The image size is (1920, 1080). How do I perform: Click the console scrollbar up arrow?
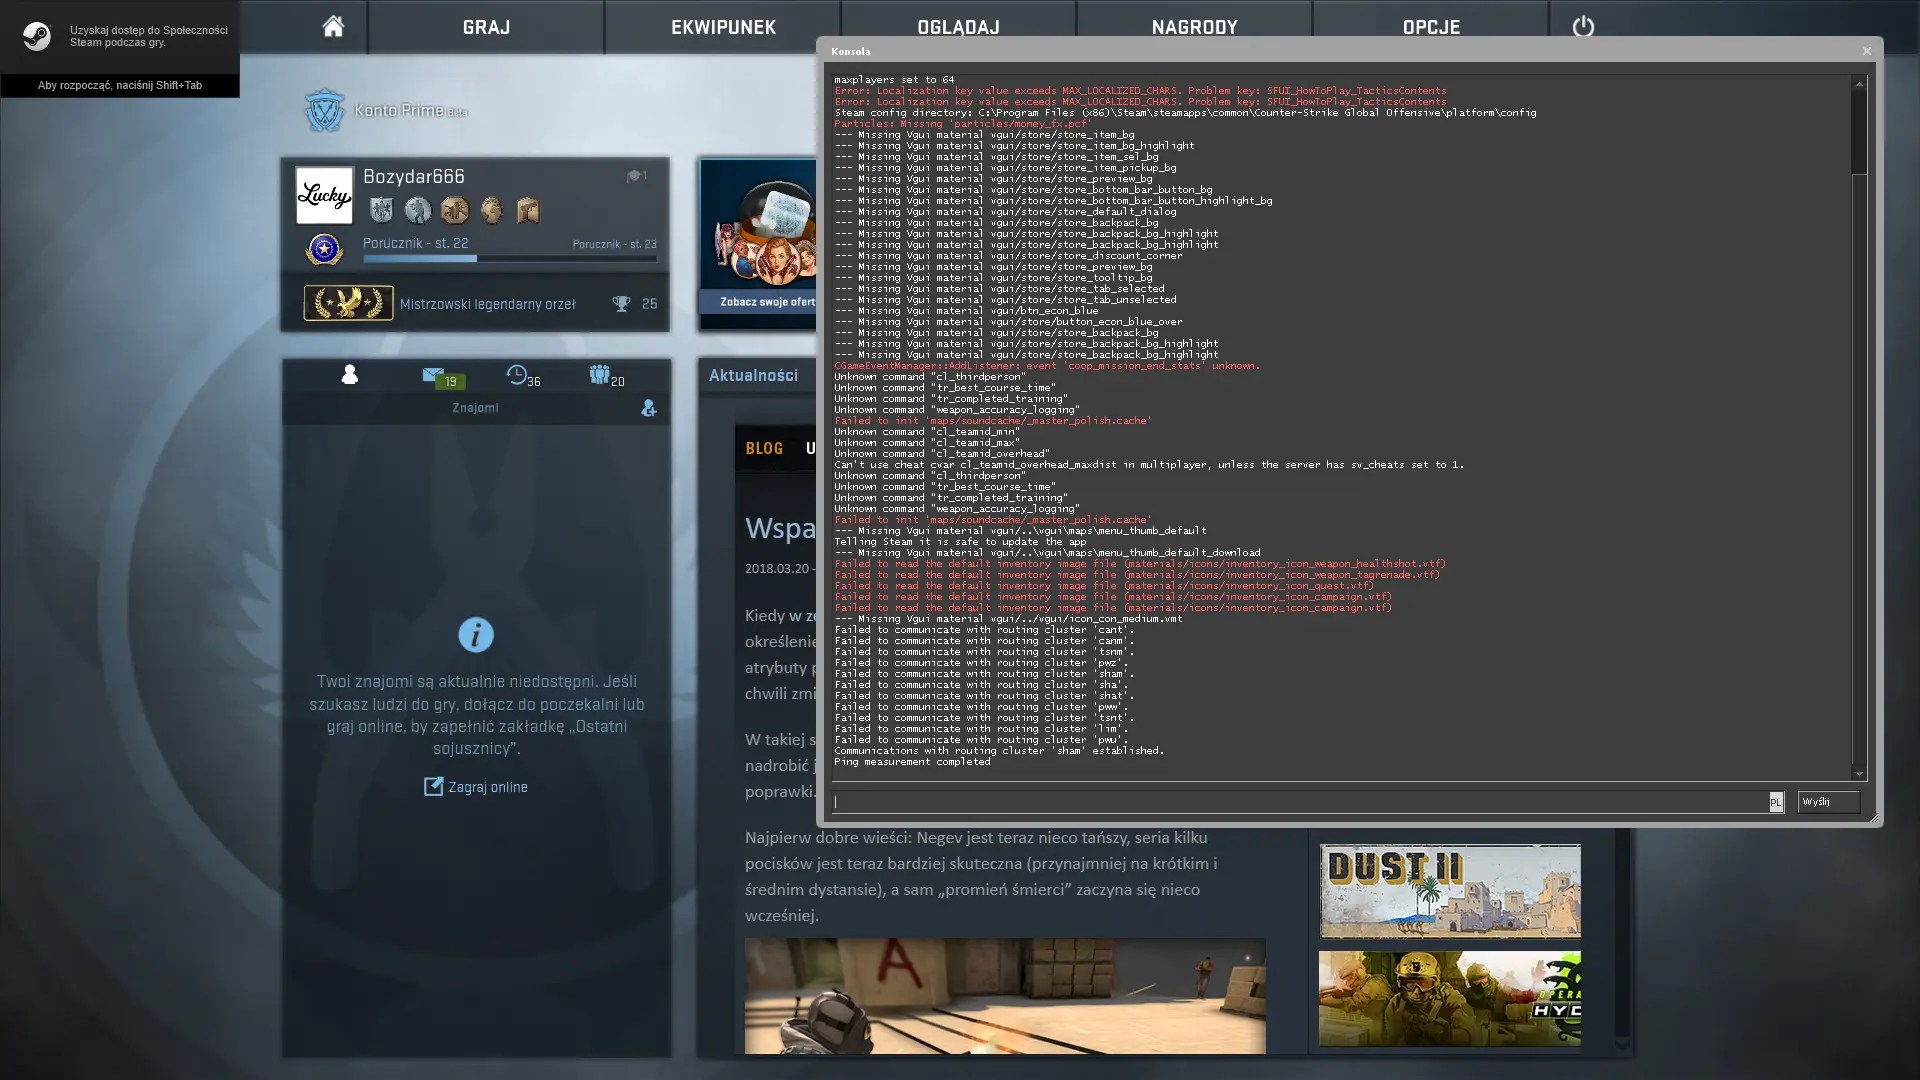[1859, 84]
